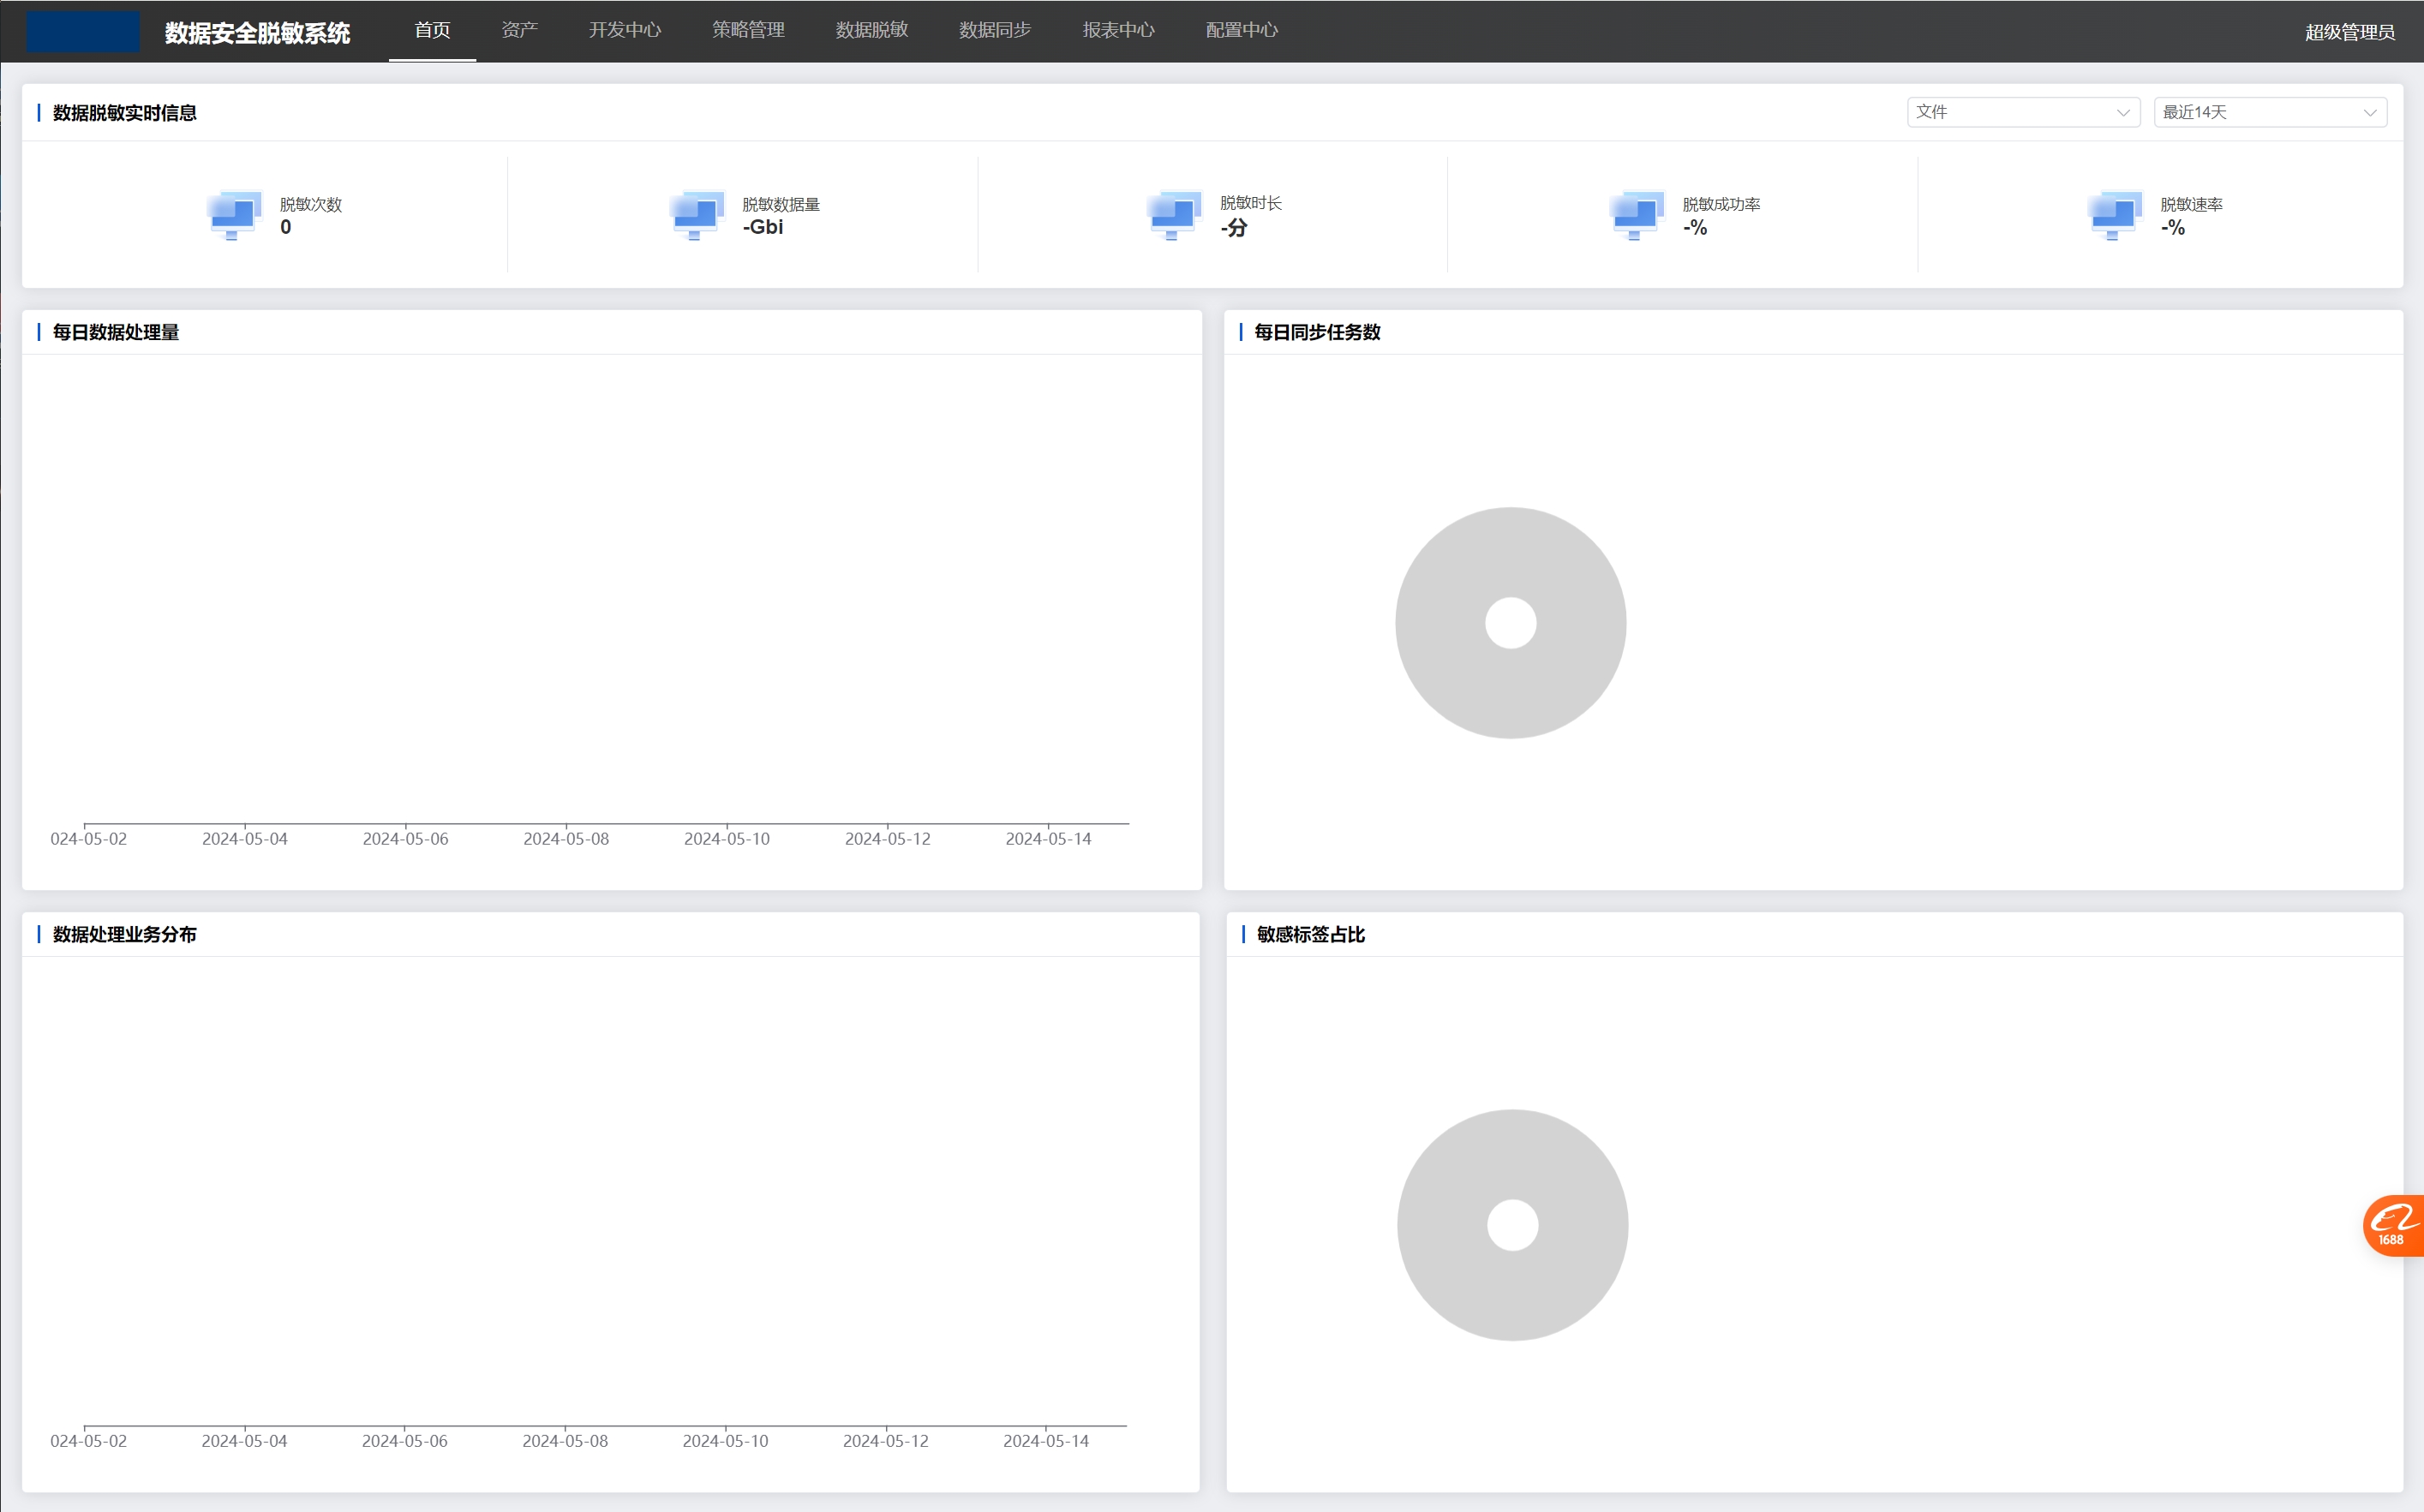The width and height of the screenshot is (2424, 1512).
Task: Click 2024-05-08 label in 每日数据处理量 chart
Action: pos(566,839)
